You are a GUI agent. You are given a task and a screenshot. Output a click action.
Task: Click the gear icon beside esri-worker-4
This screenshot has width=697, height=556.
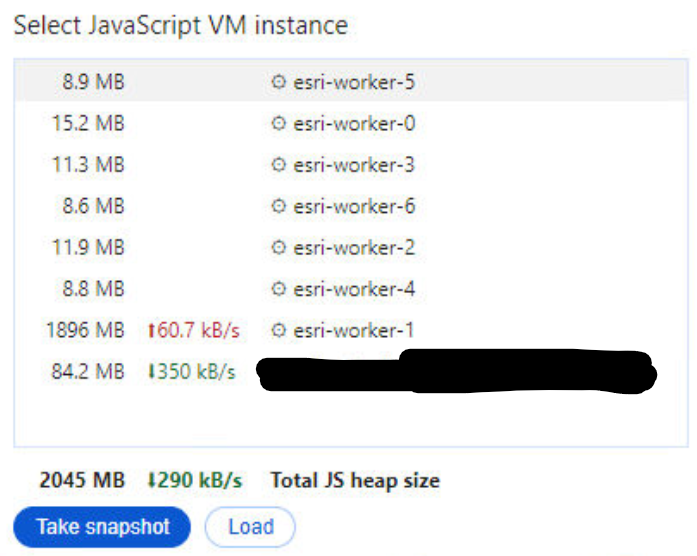278,290
